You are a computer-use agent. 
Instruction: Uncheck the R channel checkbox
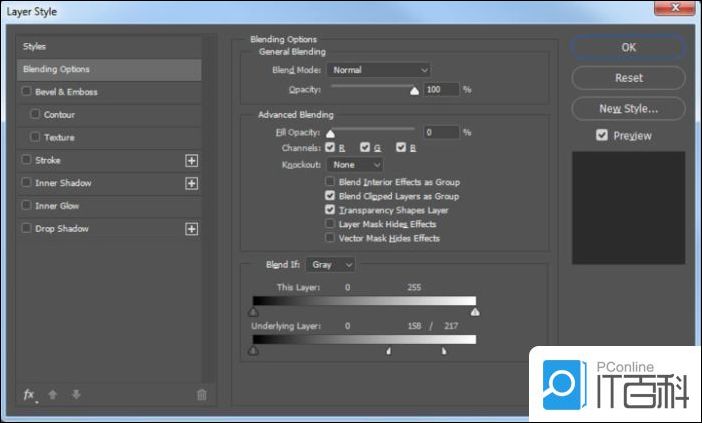[330, 147]
